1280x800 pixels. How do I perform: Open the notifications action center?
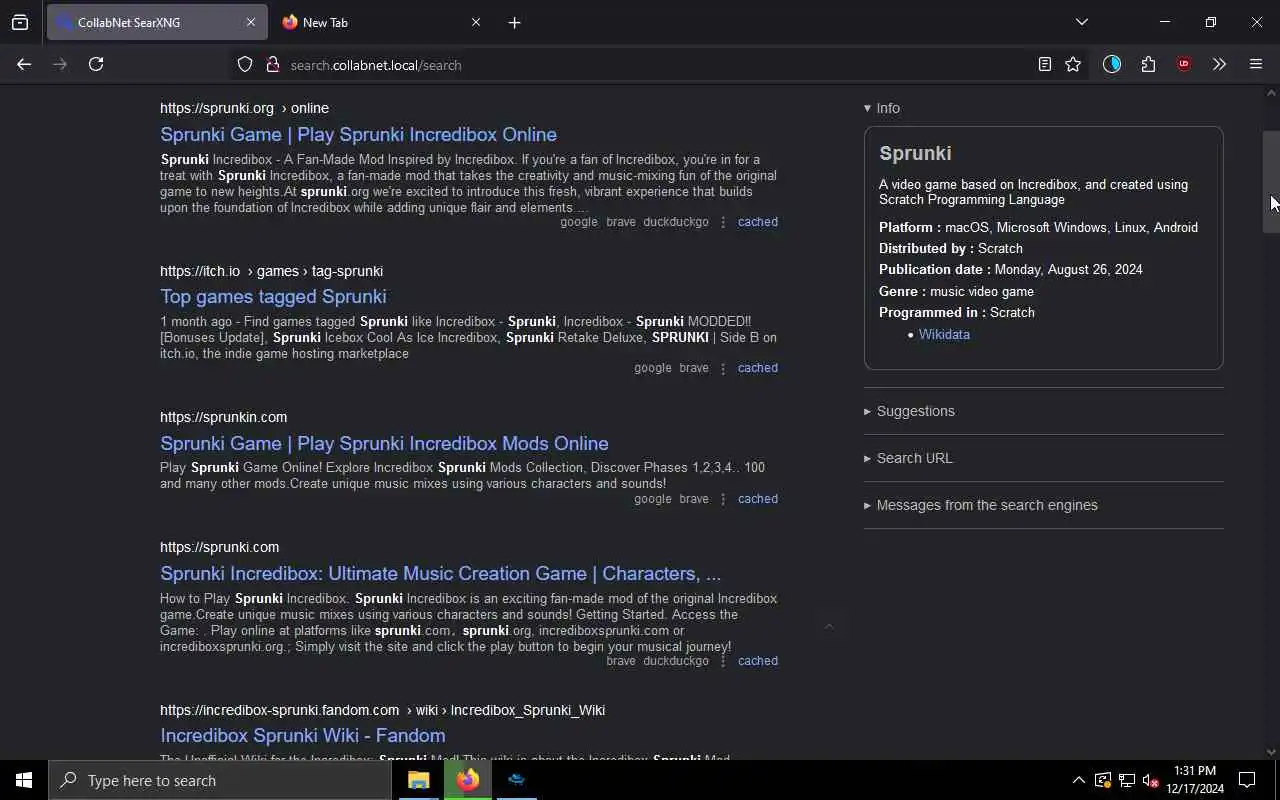1247,780
